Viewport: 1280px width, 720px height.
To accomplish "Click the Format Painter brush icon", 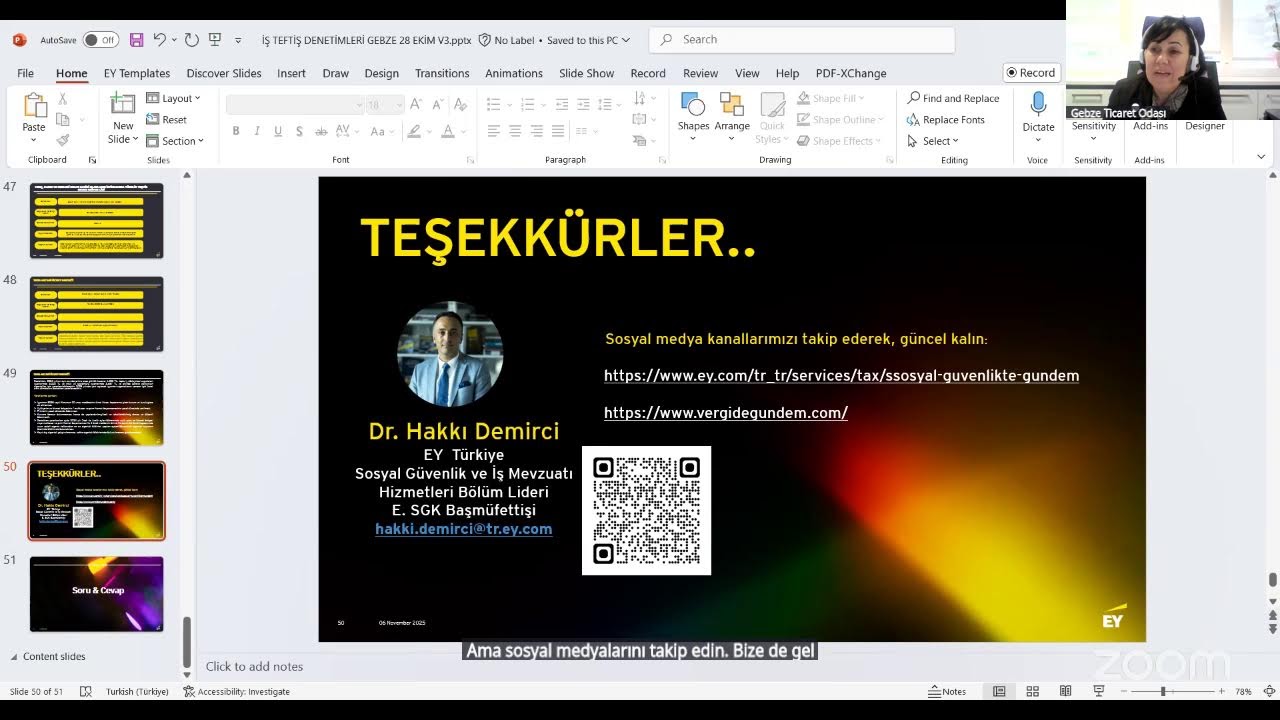I will point(62,140).
